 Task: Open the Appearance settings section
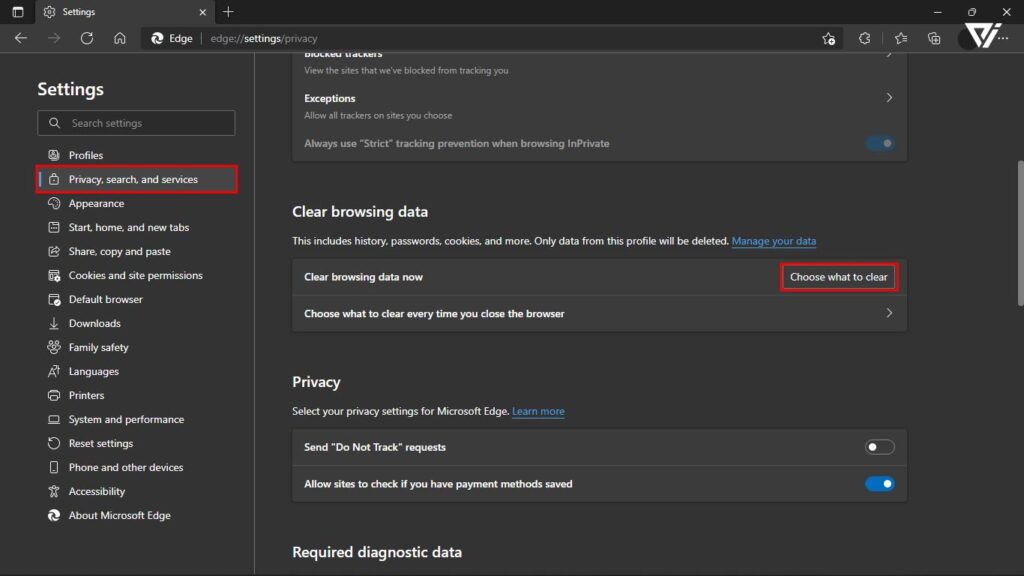click(x=96, y=204)
